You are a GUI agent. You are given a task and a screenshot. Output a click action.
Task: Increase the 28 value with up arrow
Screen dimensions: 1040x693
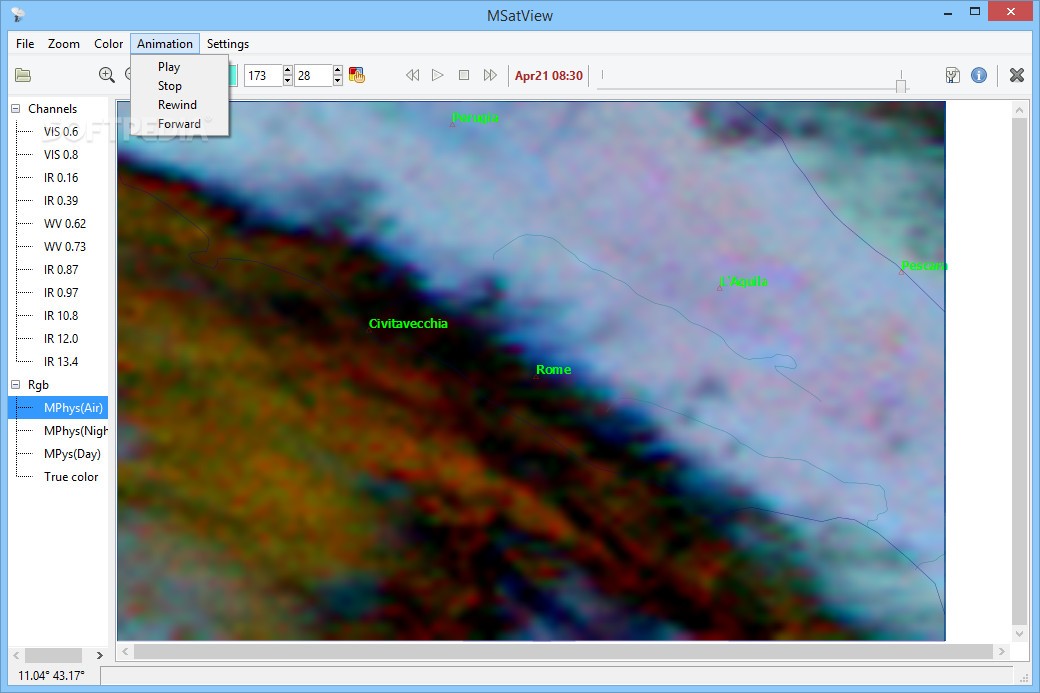(x=338, y=70)
